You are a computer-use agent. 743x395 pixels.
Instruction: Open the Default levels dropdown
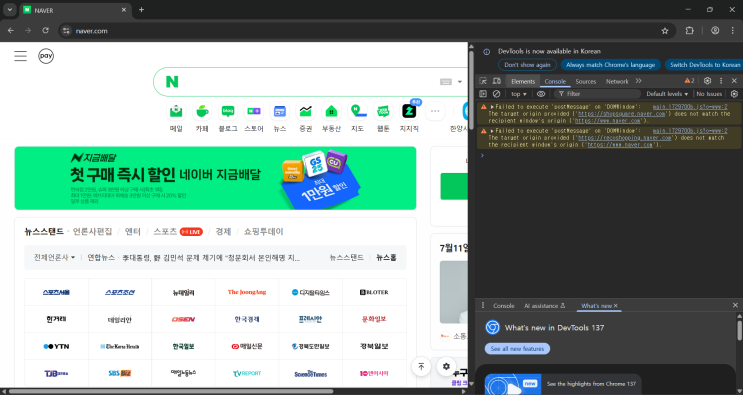click(667, 94)
